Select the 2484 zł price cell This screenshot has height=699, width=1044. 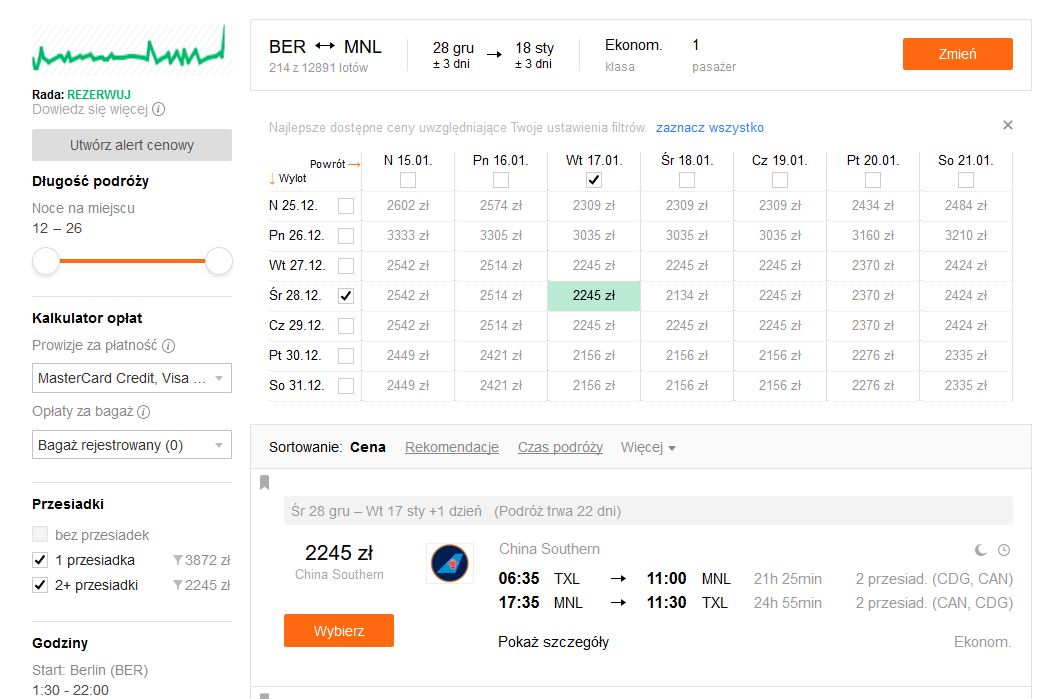(x=965, y=206)
